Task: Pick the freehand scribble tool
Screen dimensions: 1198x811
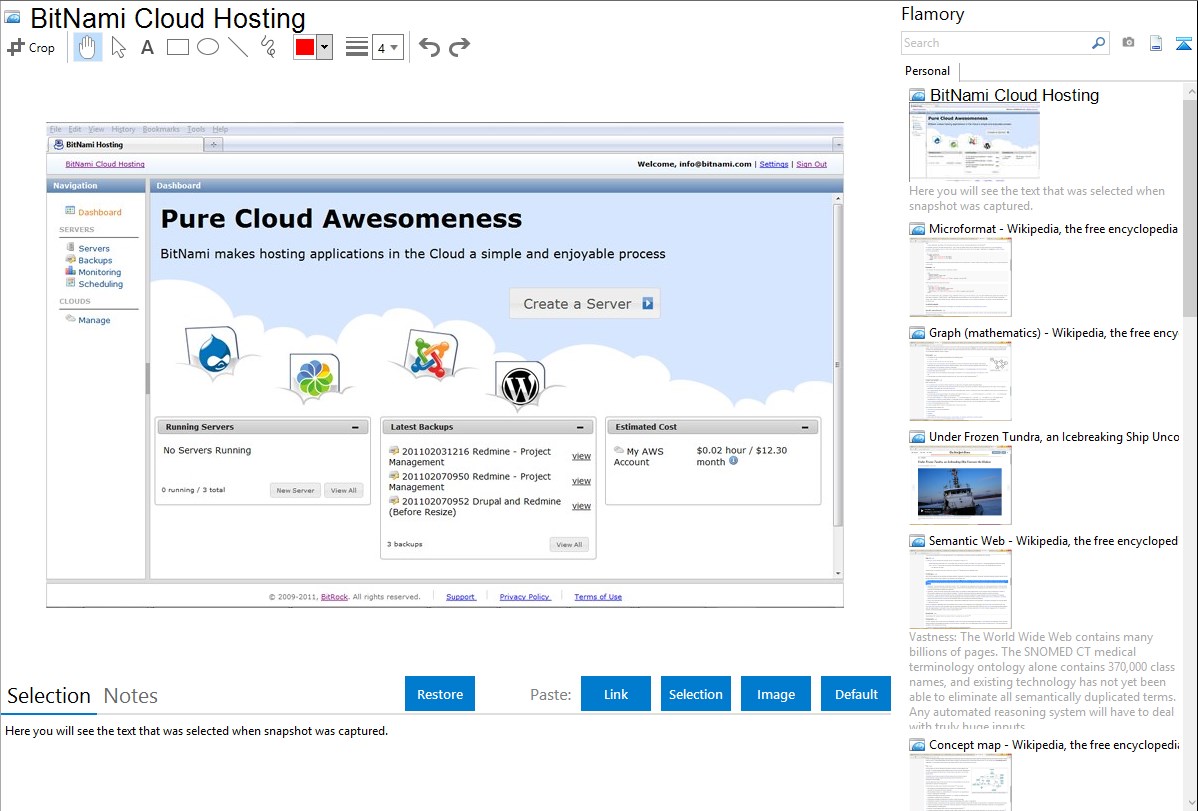Action: click(x=268, y=47)
